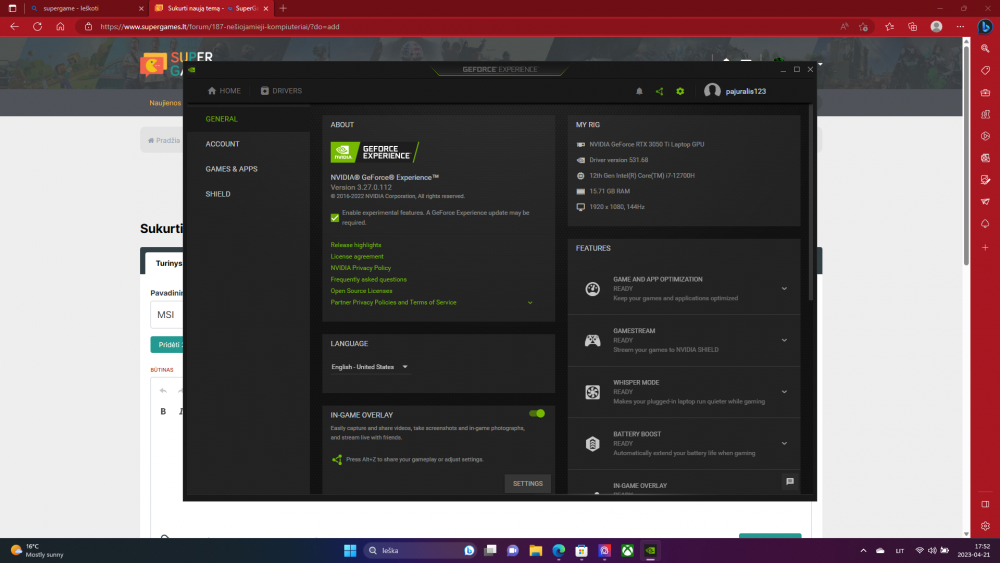This screenshot has height=563, width=1000.
Task: Click the Bold button in forum editor
Action: tap(163, 411)
